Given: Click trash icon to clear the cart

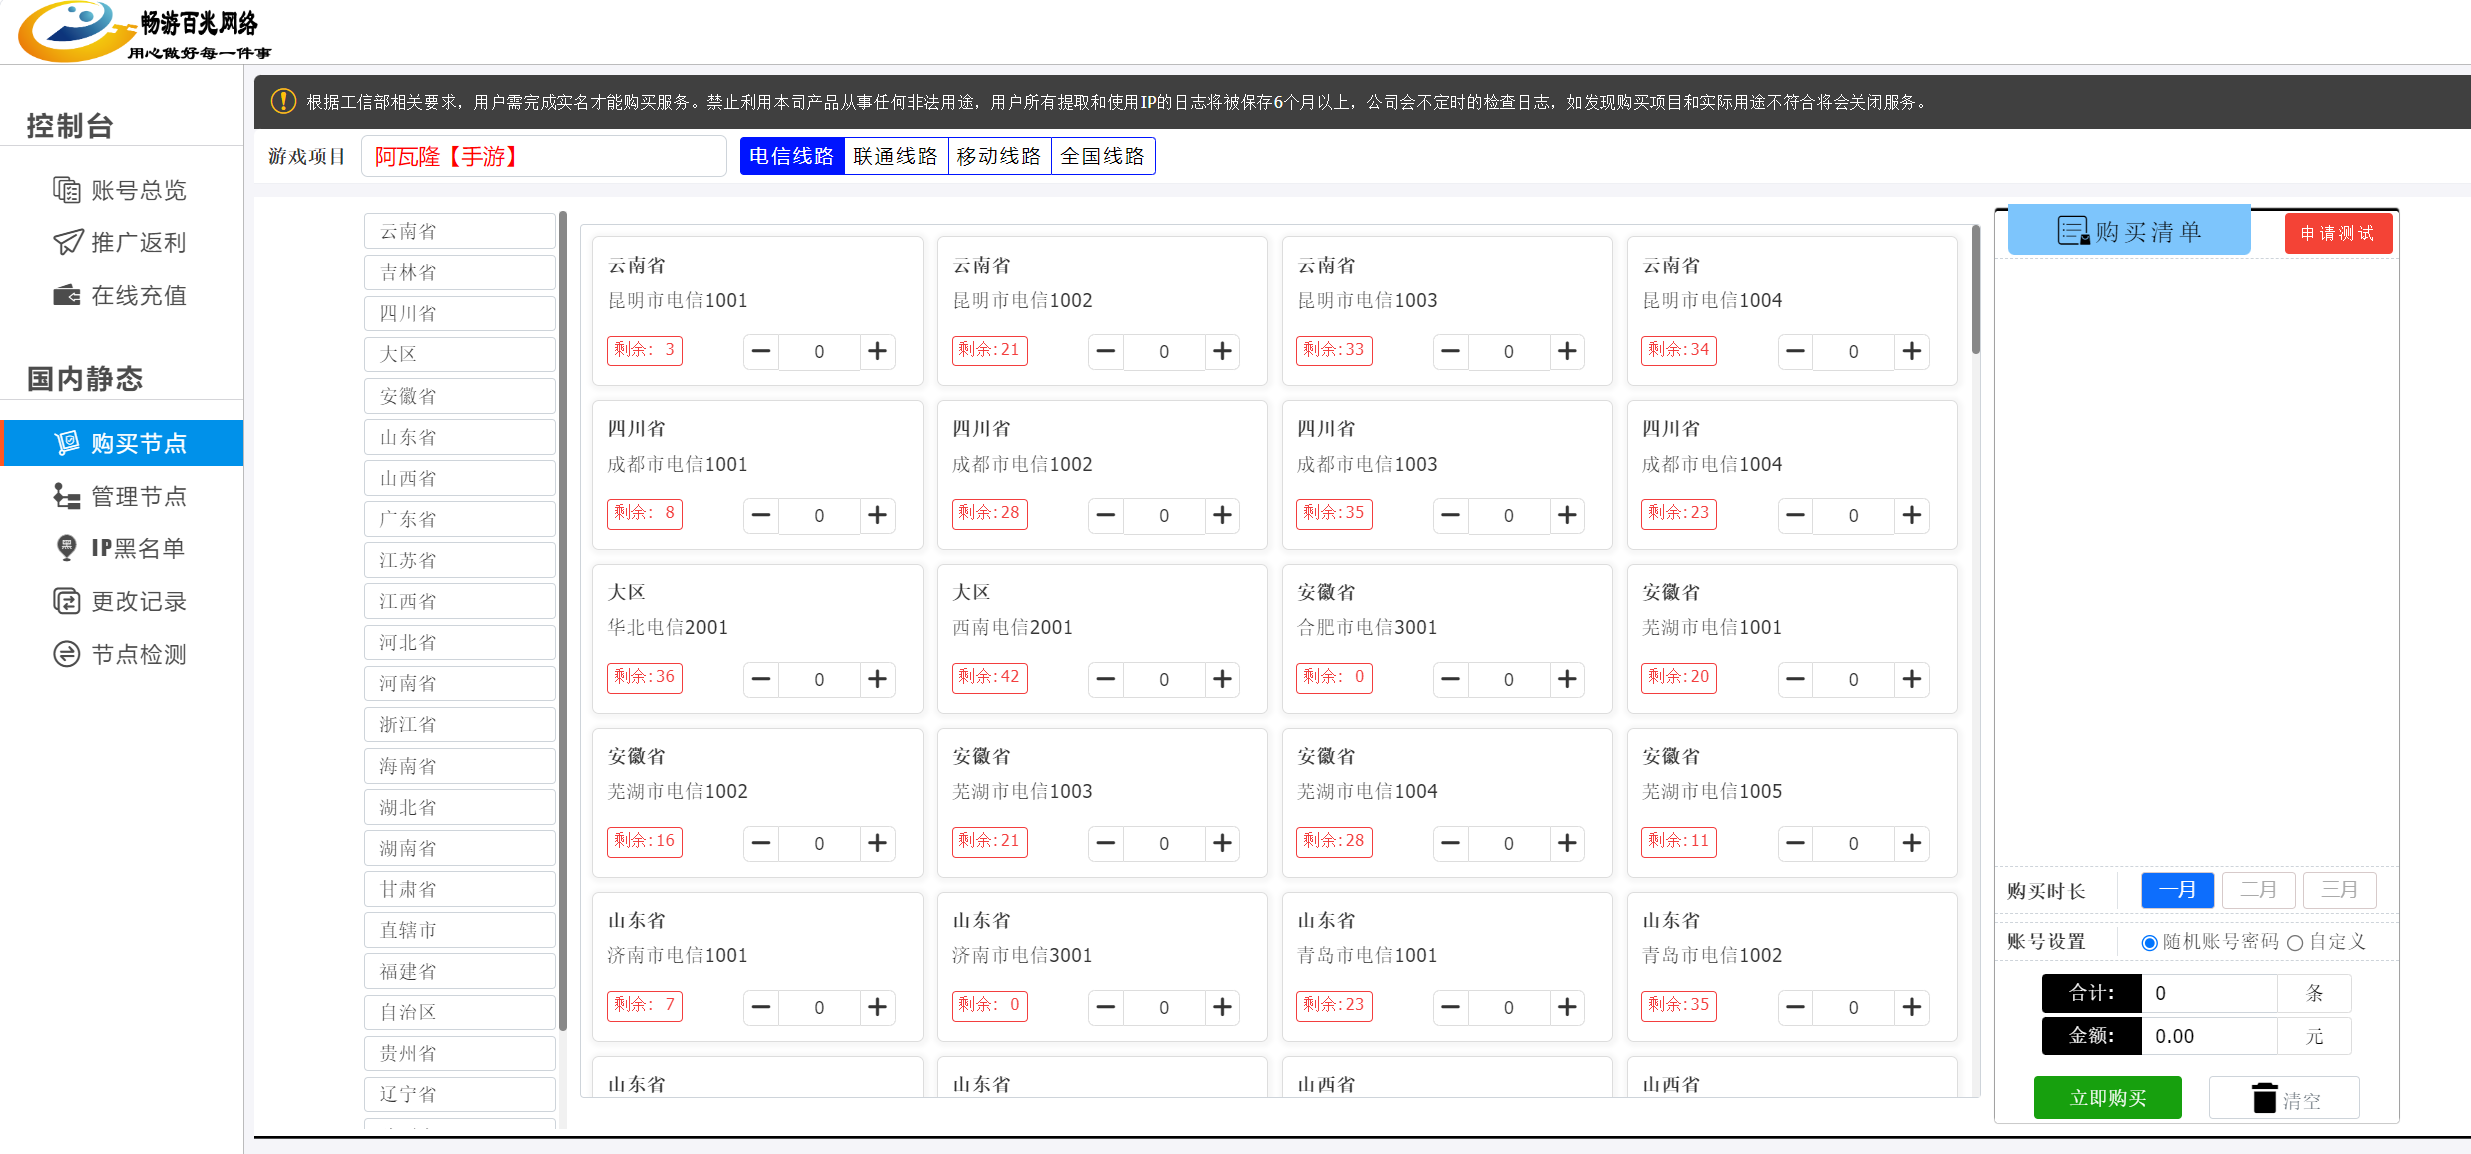Looking at the screenshot, I should pyautogui.click(x=2264, y=1098).
